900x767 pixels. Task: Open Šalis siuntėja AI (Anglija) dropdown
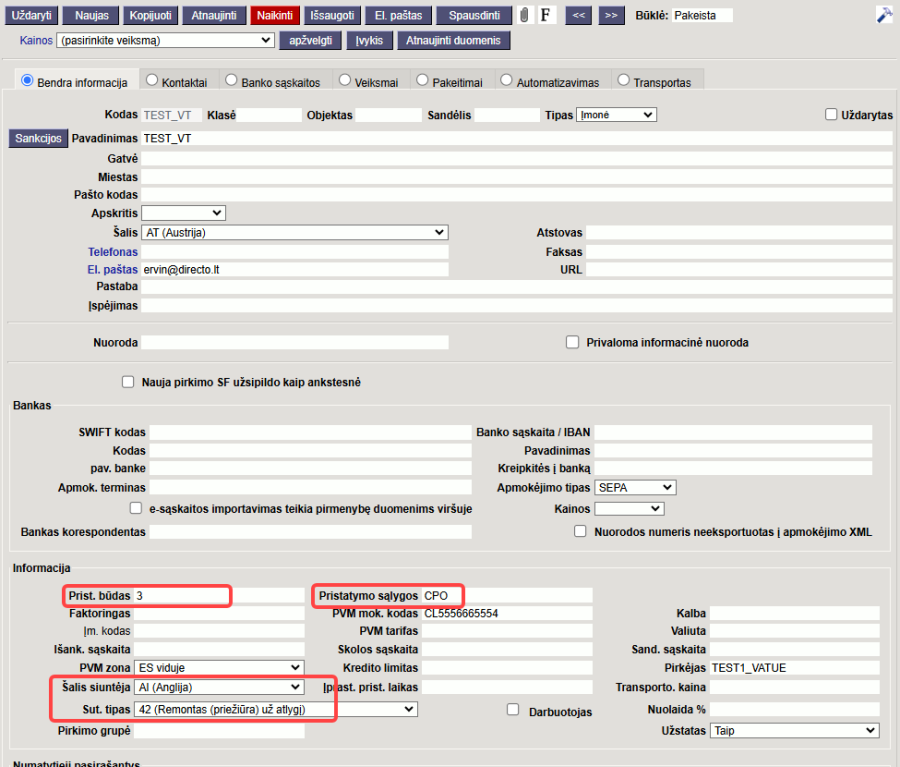(219, 687)
